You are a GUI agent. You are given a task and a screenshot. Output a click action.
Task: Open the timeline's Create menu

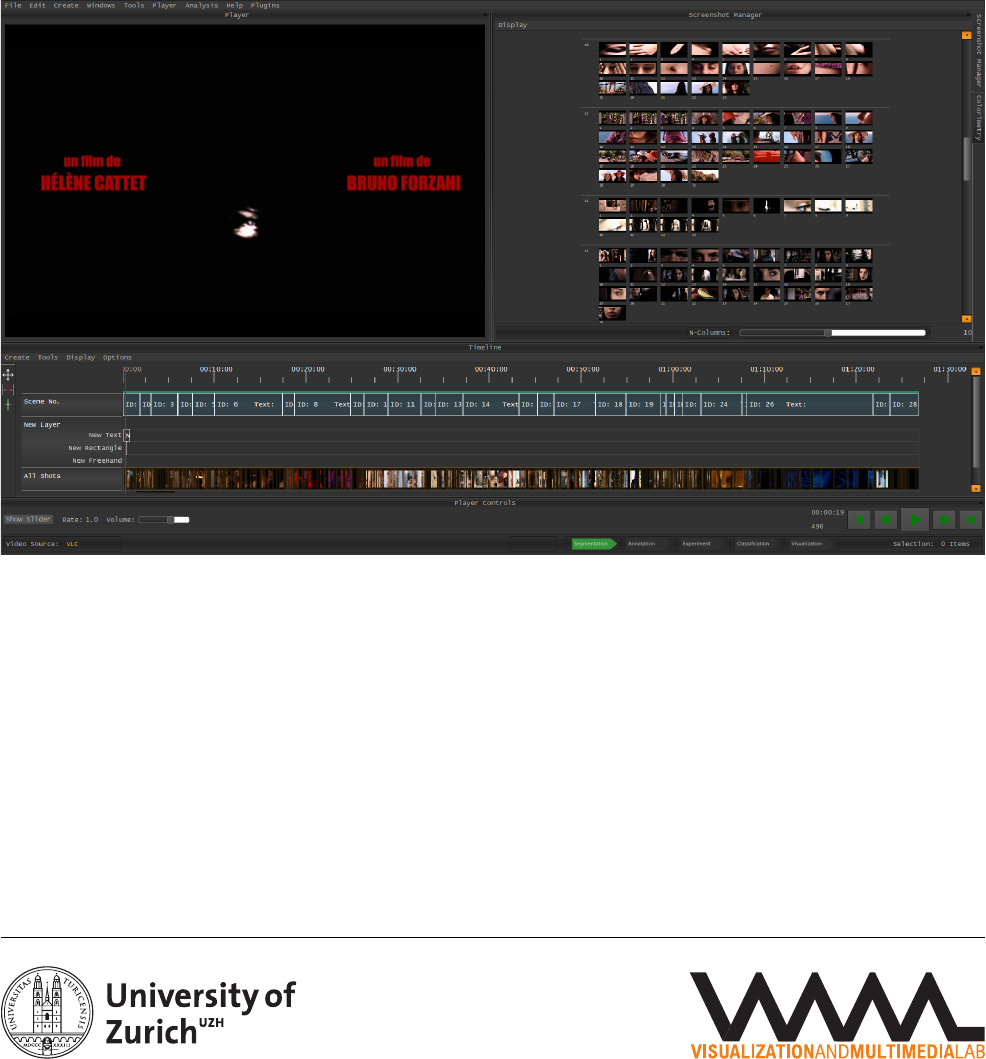click(17, 357)
